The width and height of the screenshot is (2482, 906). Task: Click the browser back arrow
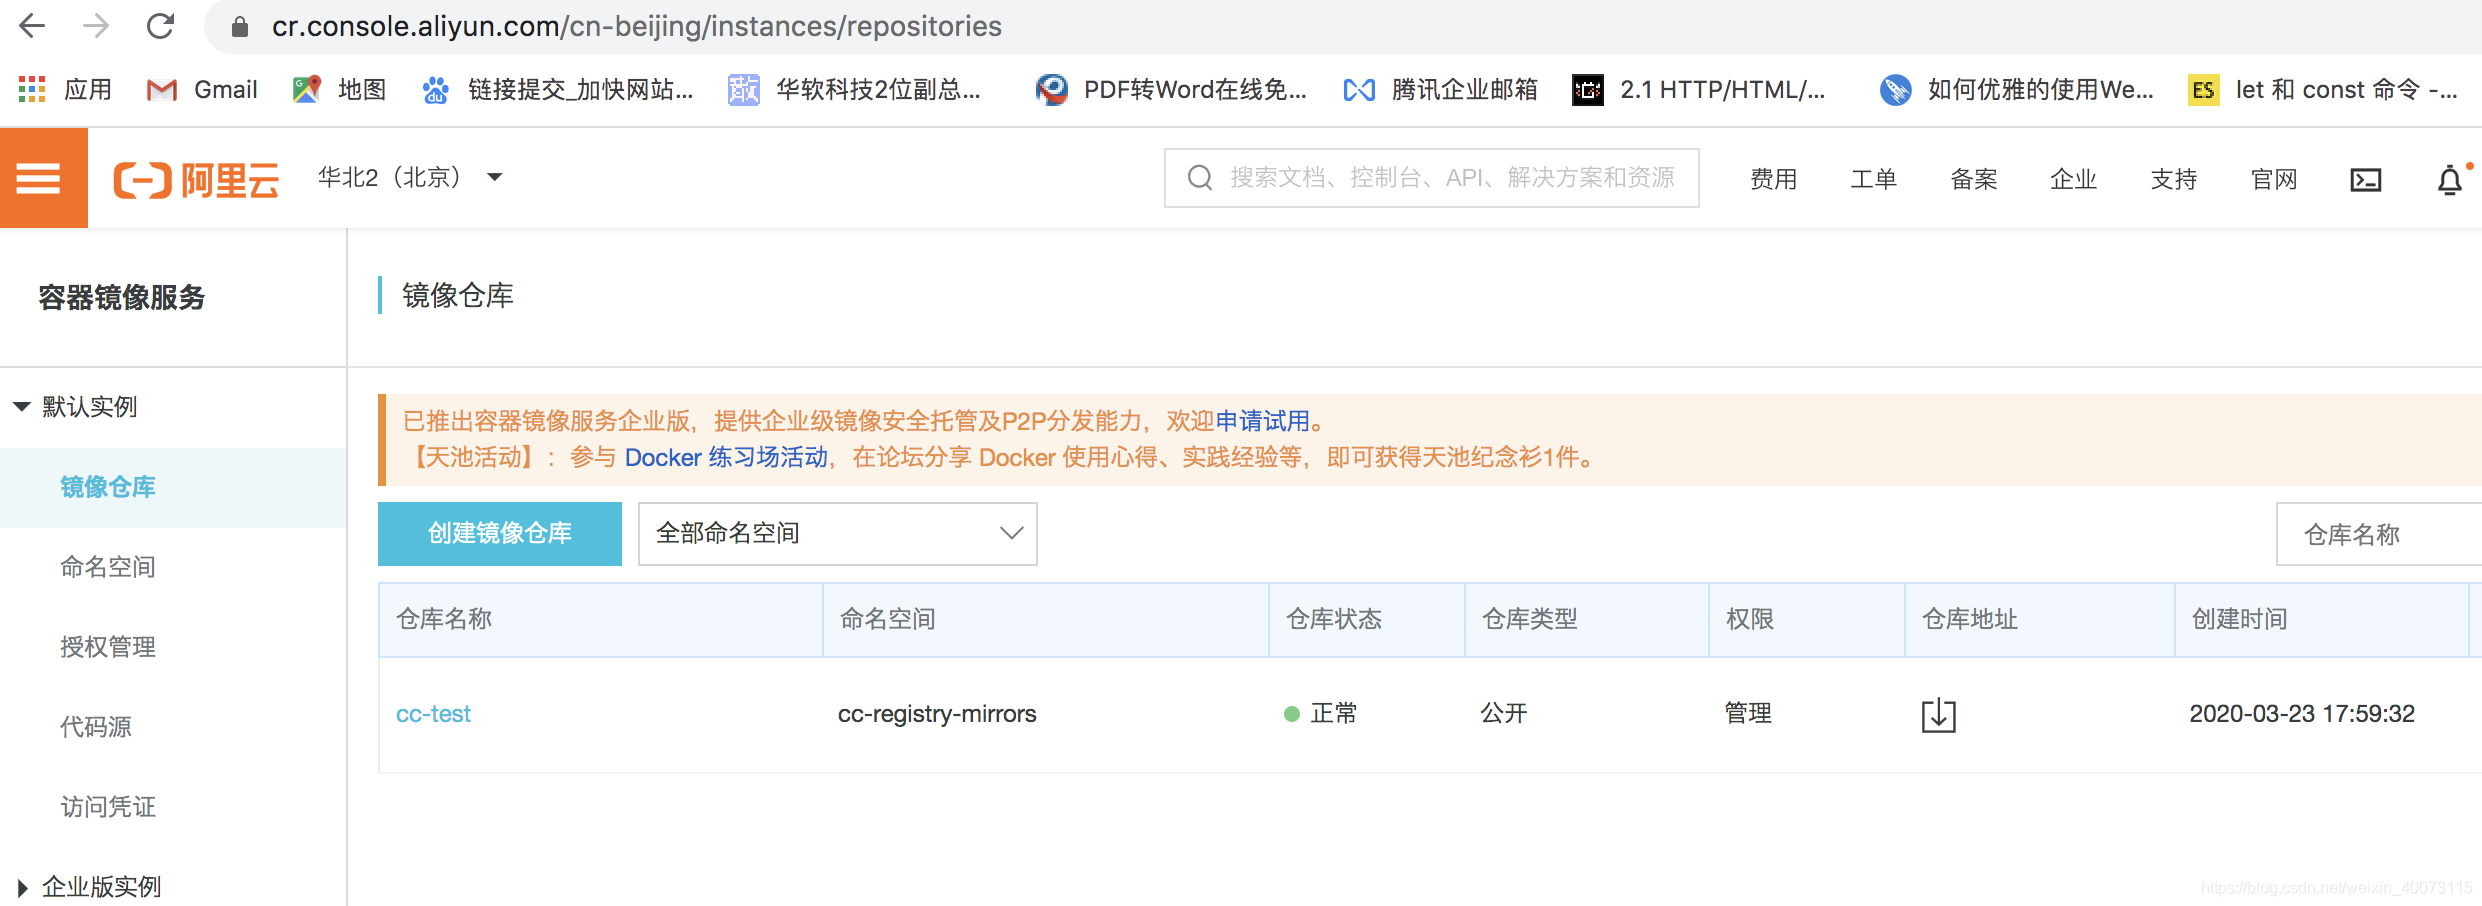(32, 26)
